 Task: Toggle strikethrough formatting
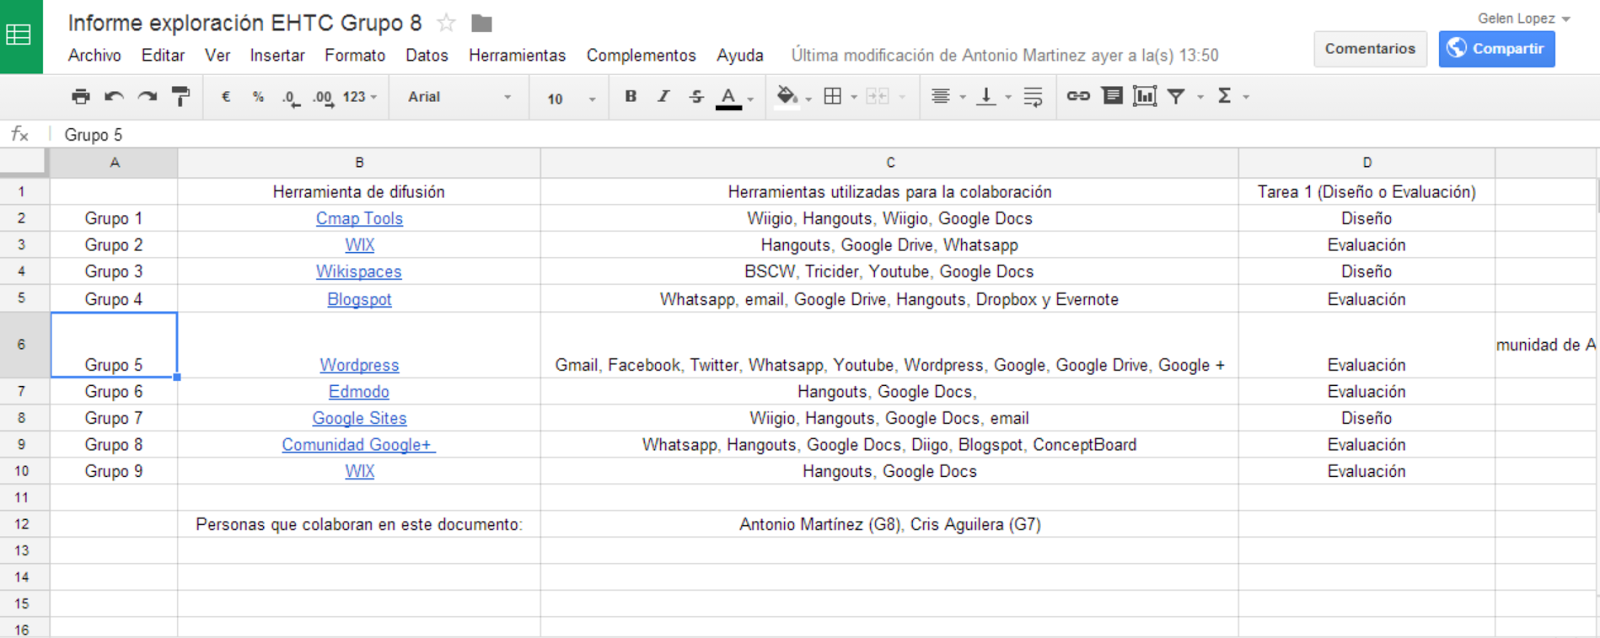(696, 96)
